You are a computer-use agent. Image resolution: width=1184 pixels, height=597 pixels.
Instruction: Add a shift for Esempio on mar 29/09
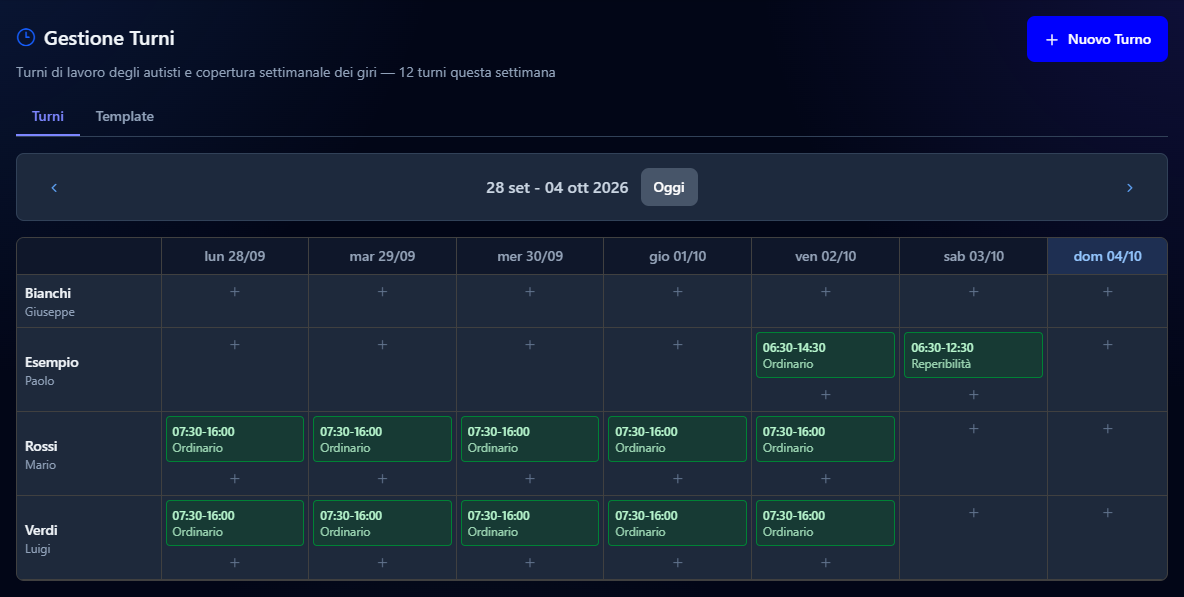tap(382, 345)
